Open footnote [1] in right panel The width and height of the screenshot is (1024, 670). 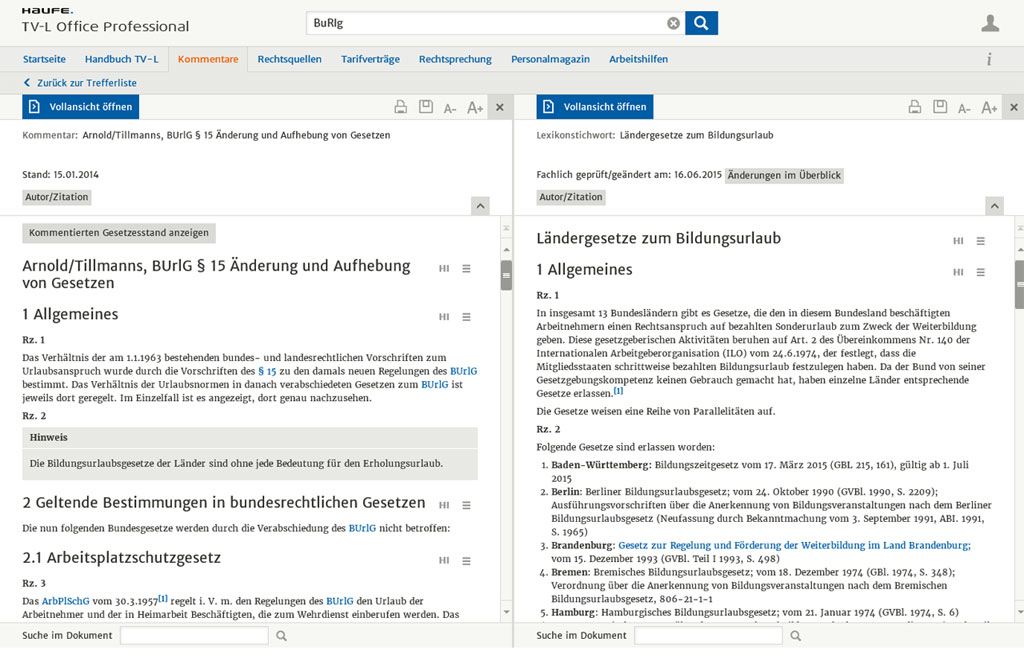coord(618,391)
